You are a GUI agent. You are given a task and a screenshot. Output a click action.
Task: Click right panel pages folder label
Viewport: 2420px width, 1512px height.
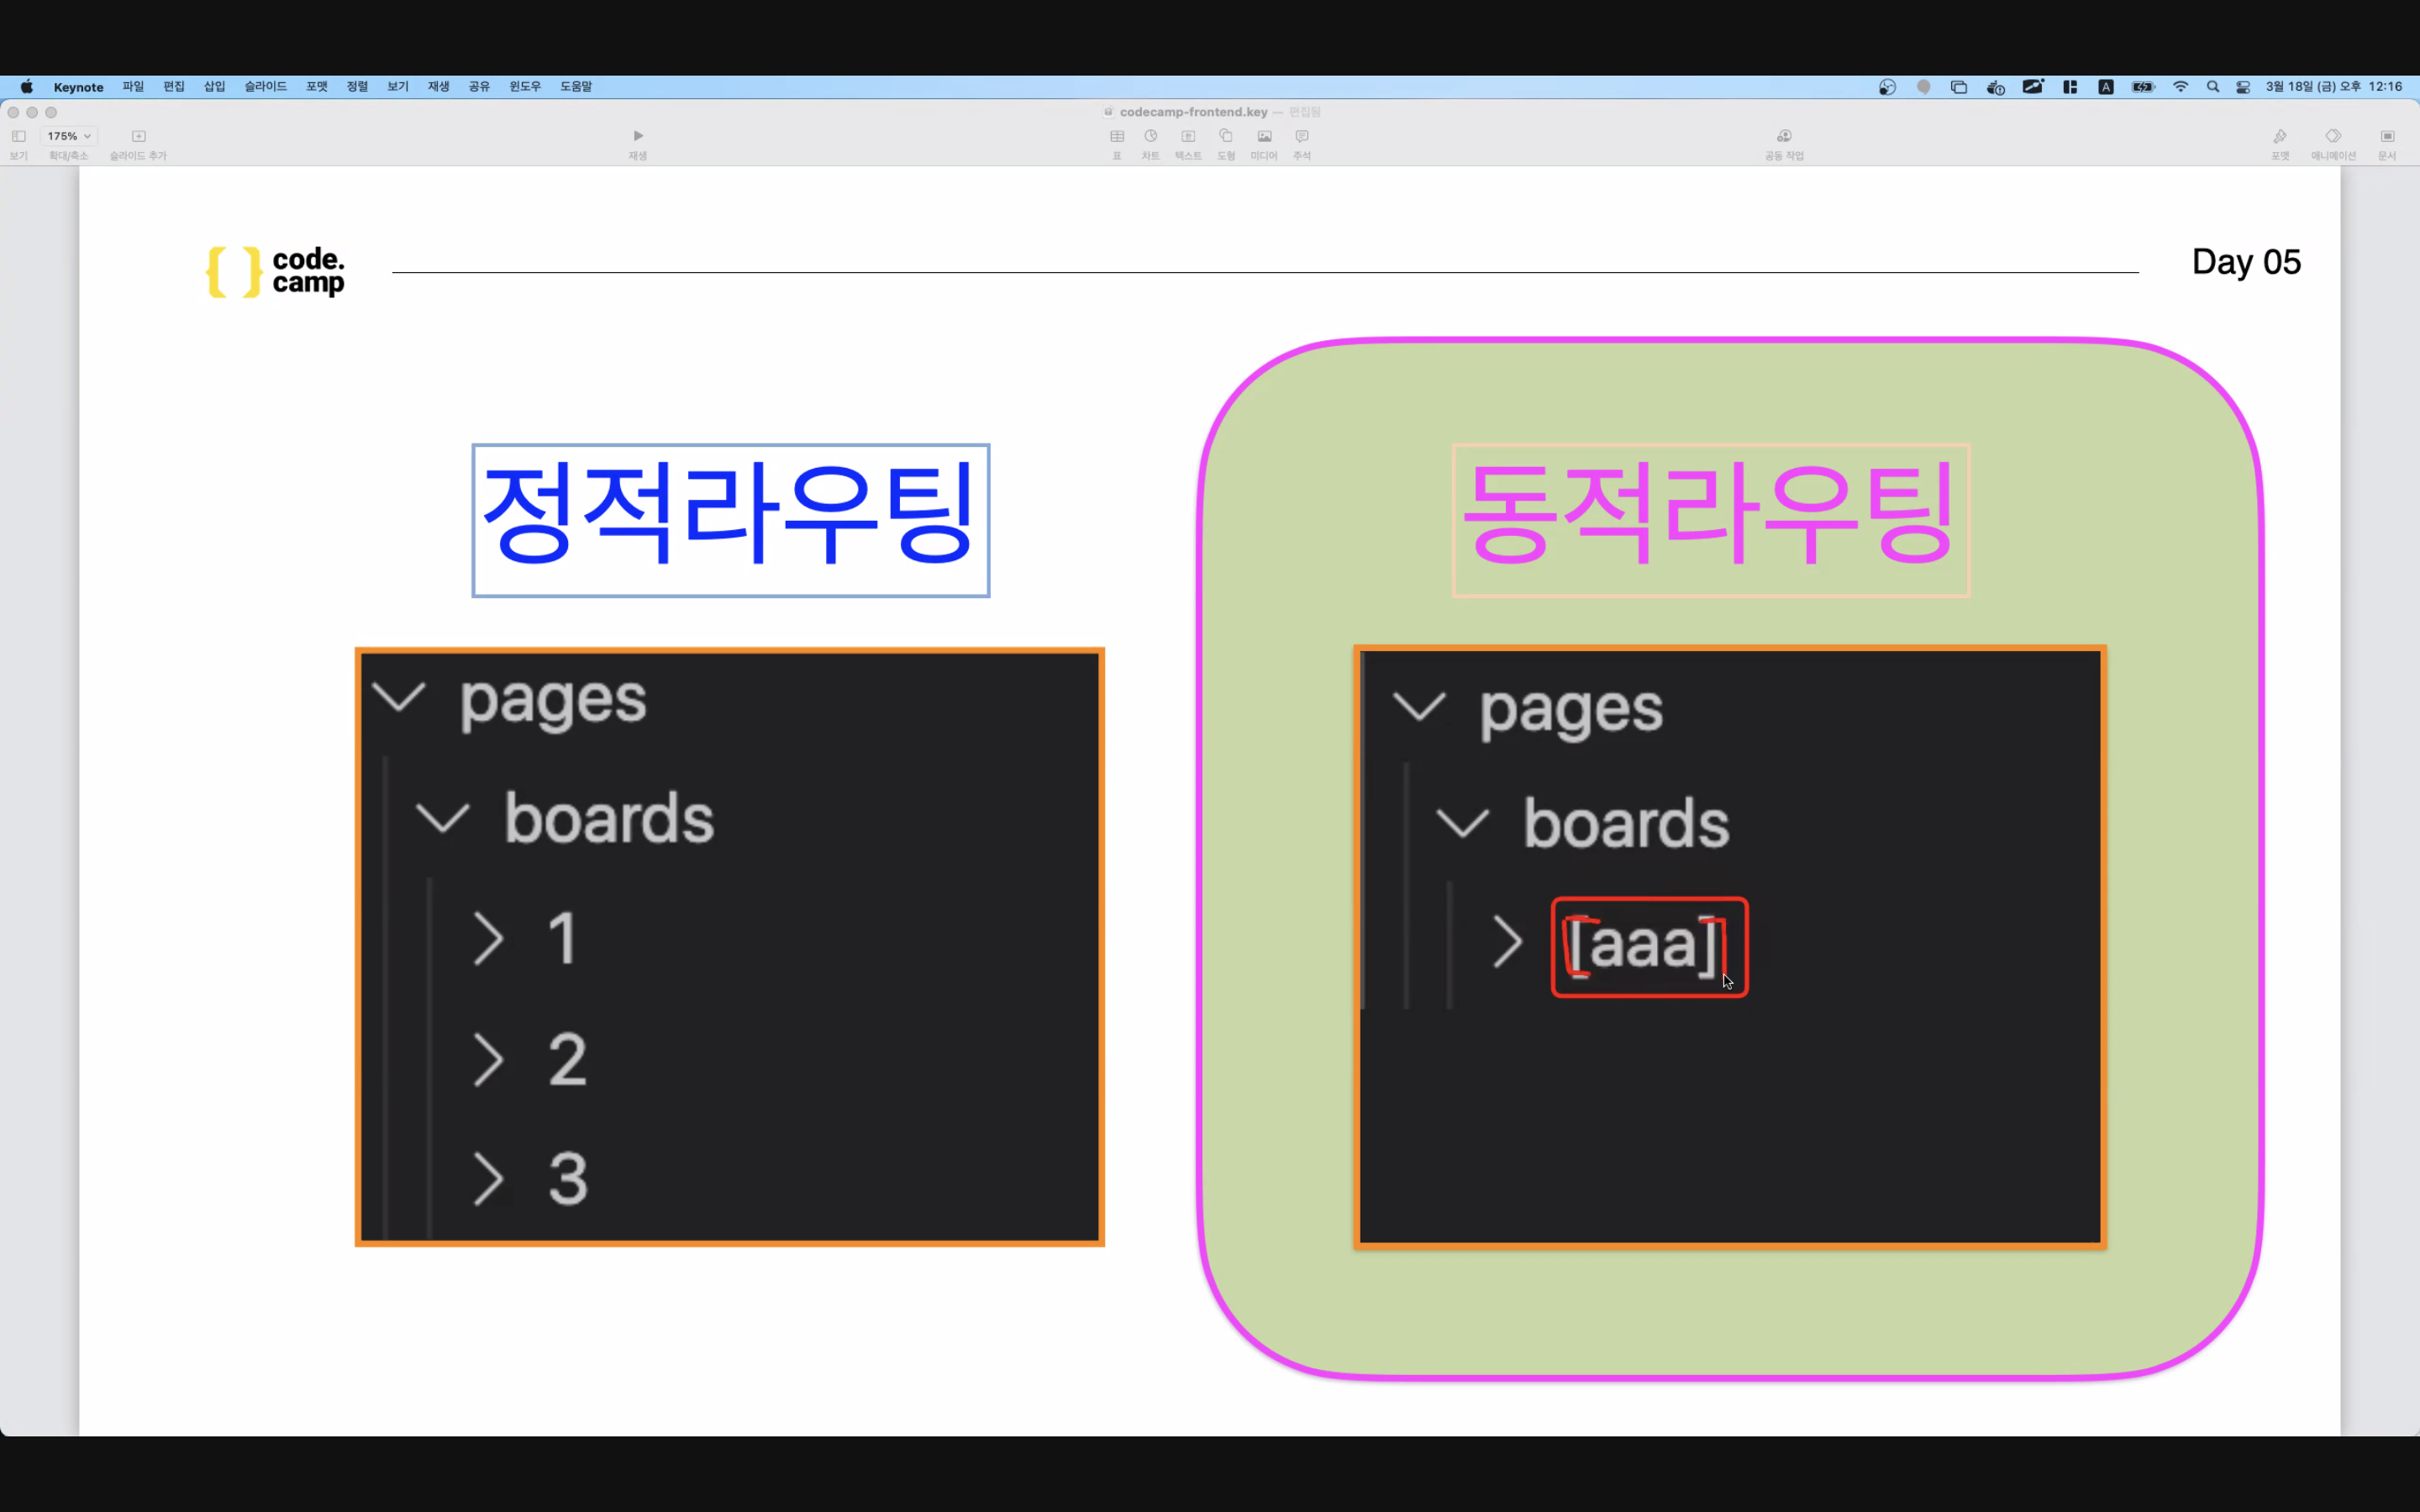coord(1571,711)
